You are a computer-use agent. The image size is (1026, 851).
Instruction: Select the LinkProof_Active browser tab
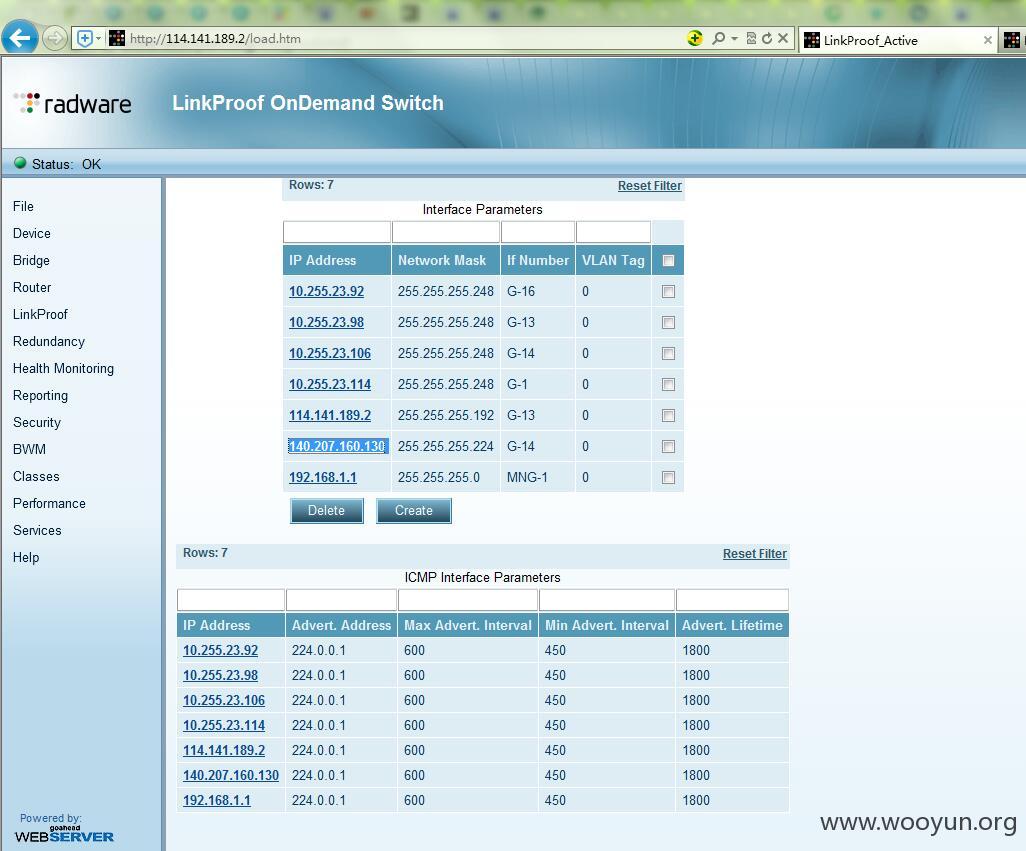point(898,41)
